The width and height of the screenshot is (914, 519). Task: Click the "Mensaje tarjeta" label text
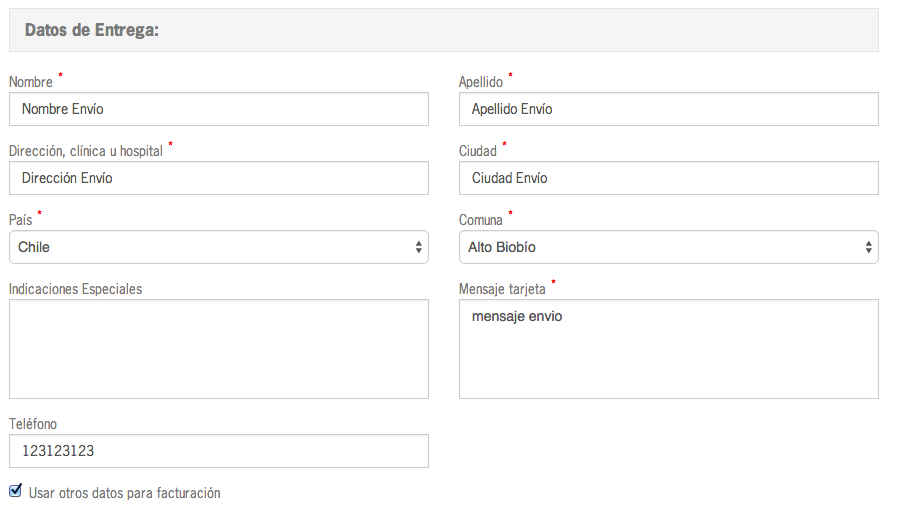pos(502,289)
